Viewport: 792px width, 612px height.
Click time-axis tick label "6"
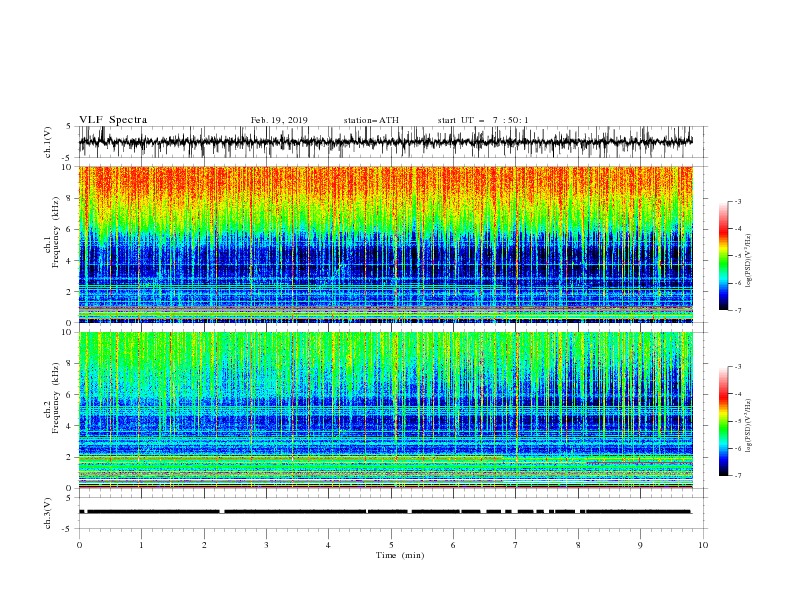click(x=453, y=545)
